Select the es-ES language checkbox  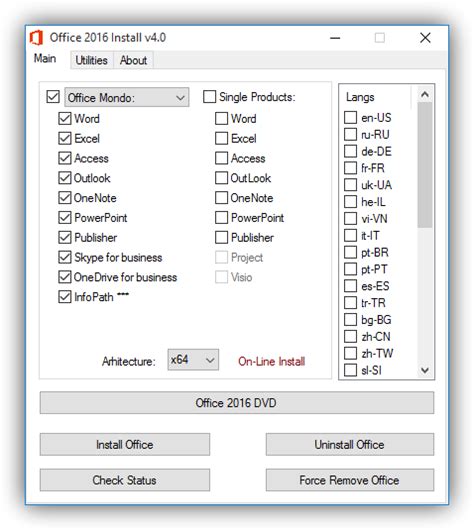351,286
